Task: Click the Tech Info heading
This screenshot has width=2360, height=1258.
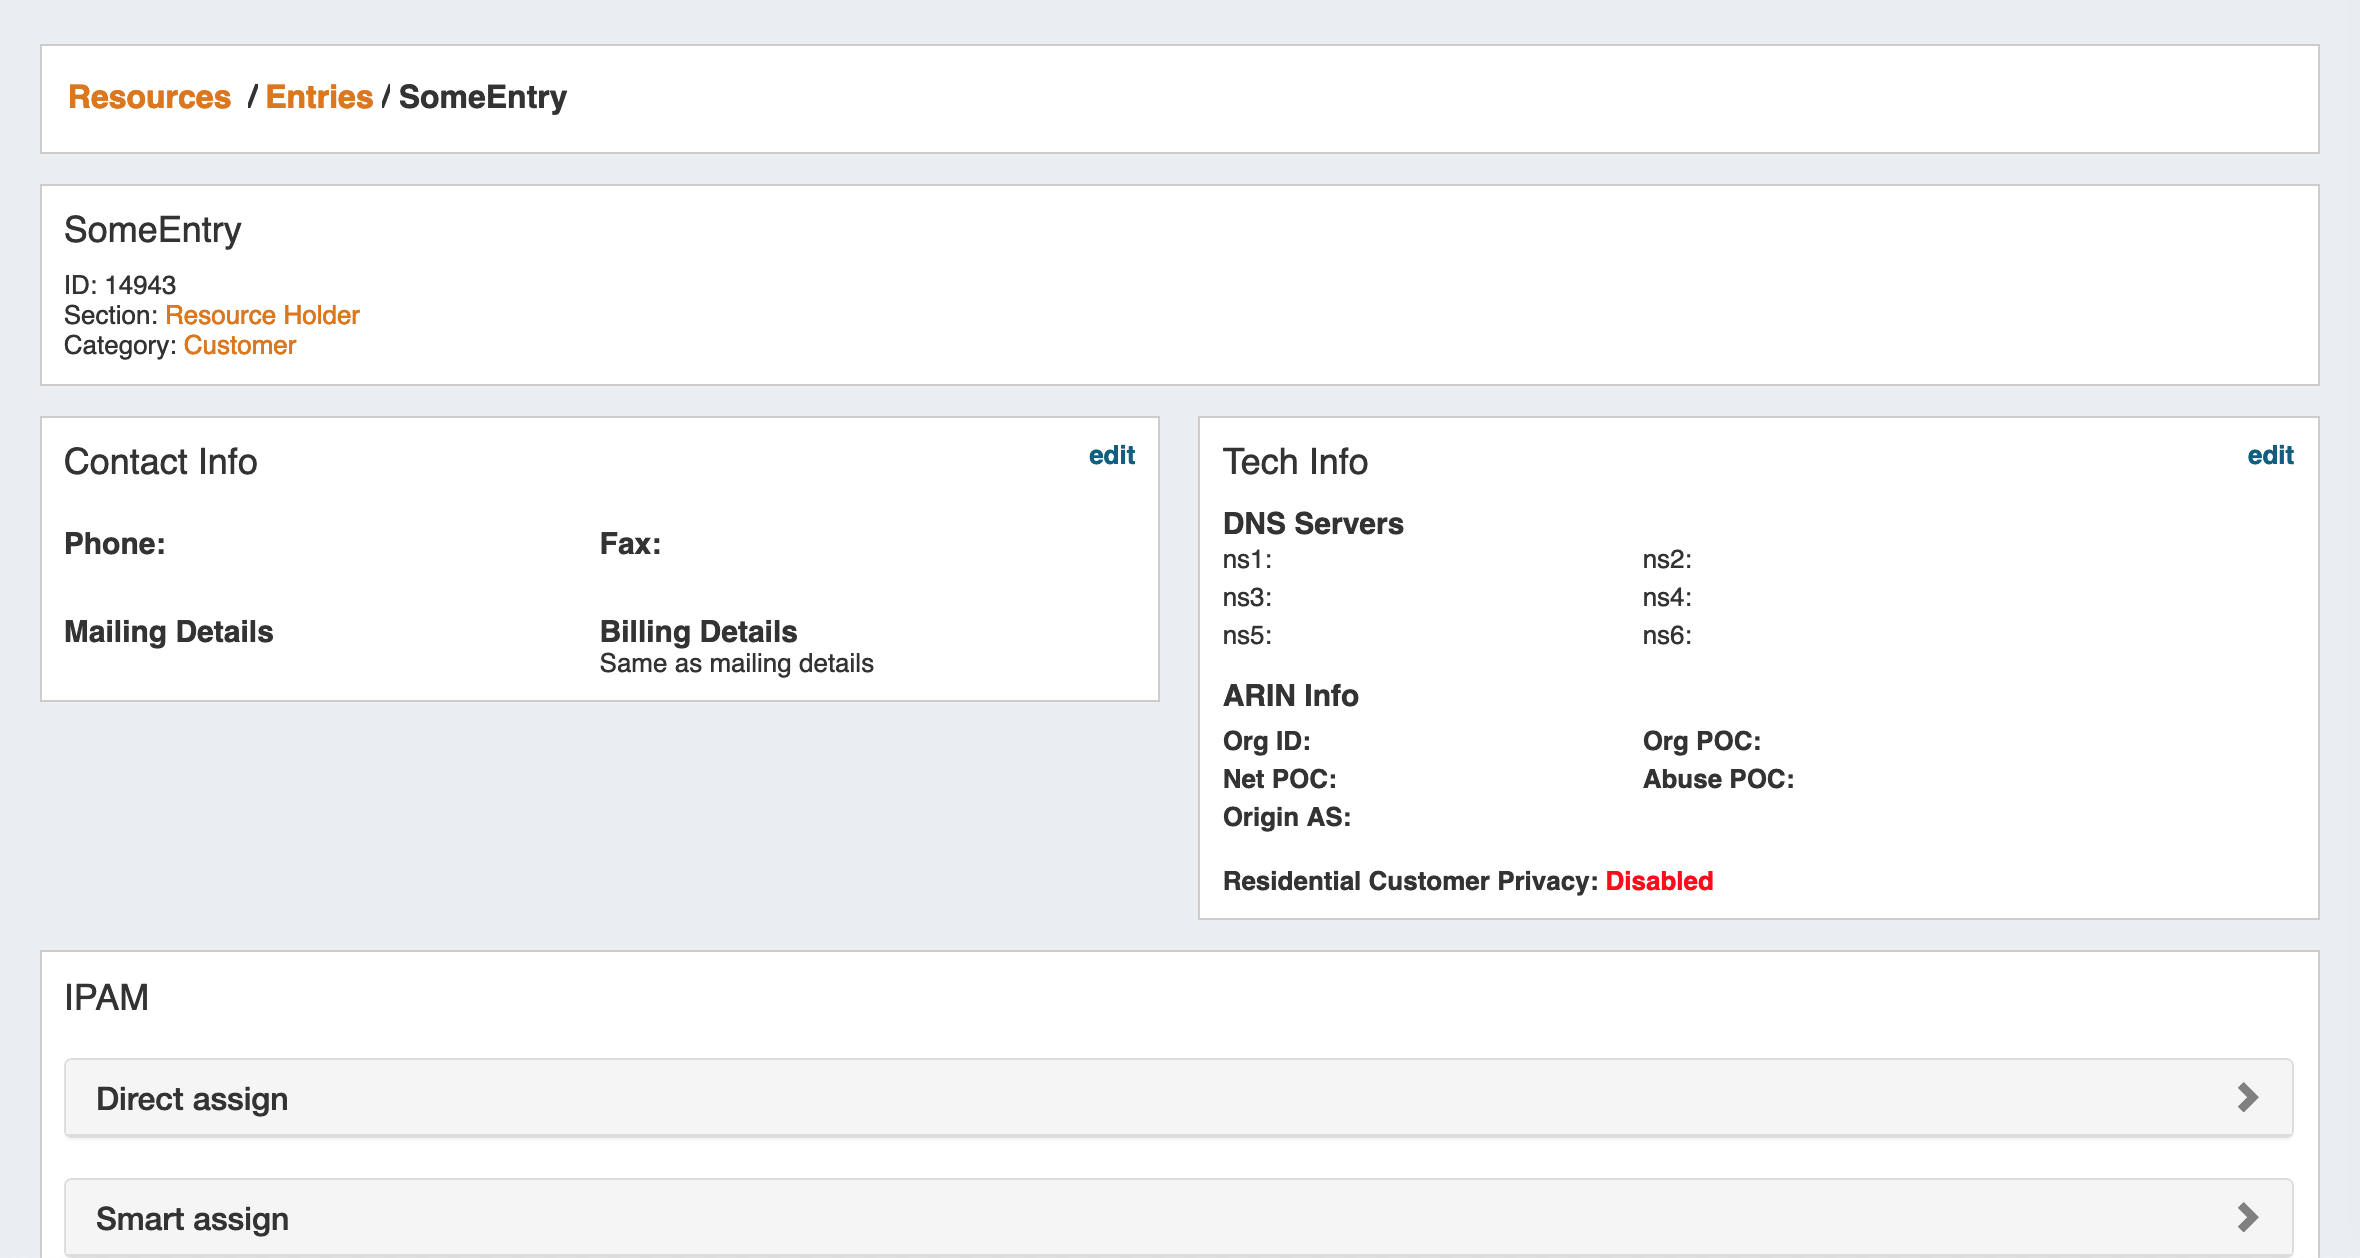Action: tap(1295, 462)
